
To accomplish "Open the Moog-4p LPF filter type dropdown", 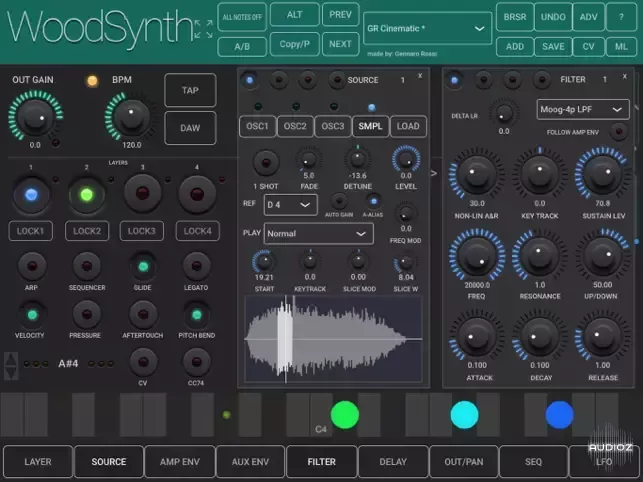I will (x=583, y=110).
